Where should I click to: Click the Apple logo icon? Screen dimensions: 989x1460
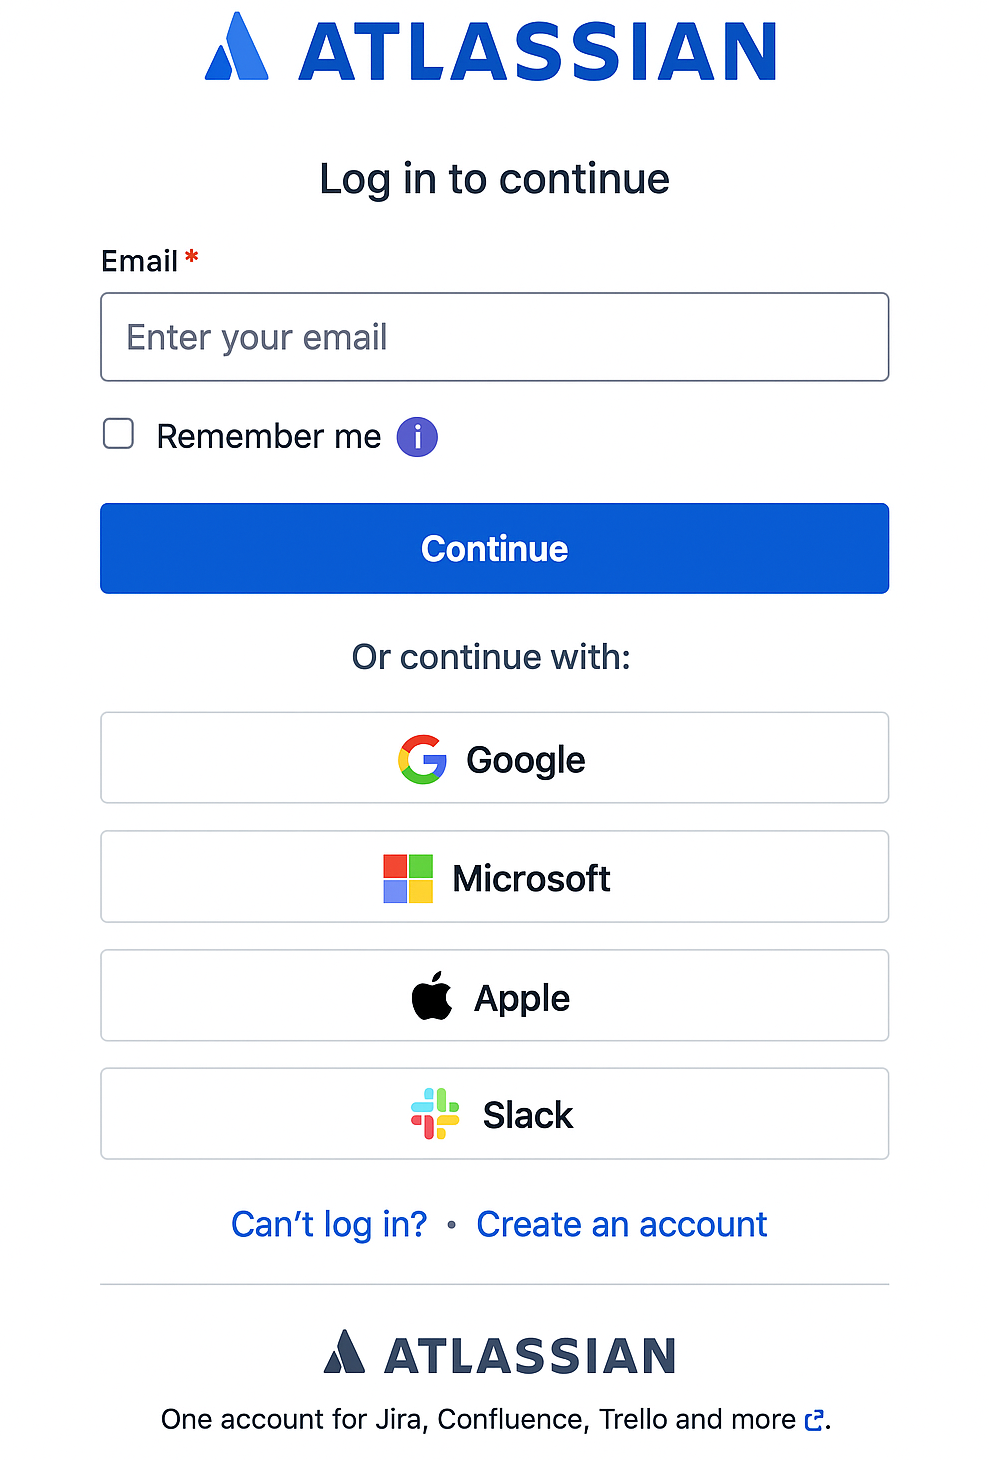[432, 996]
